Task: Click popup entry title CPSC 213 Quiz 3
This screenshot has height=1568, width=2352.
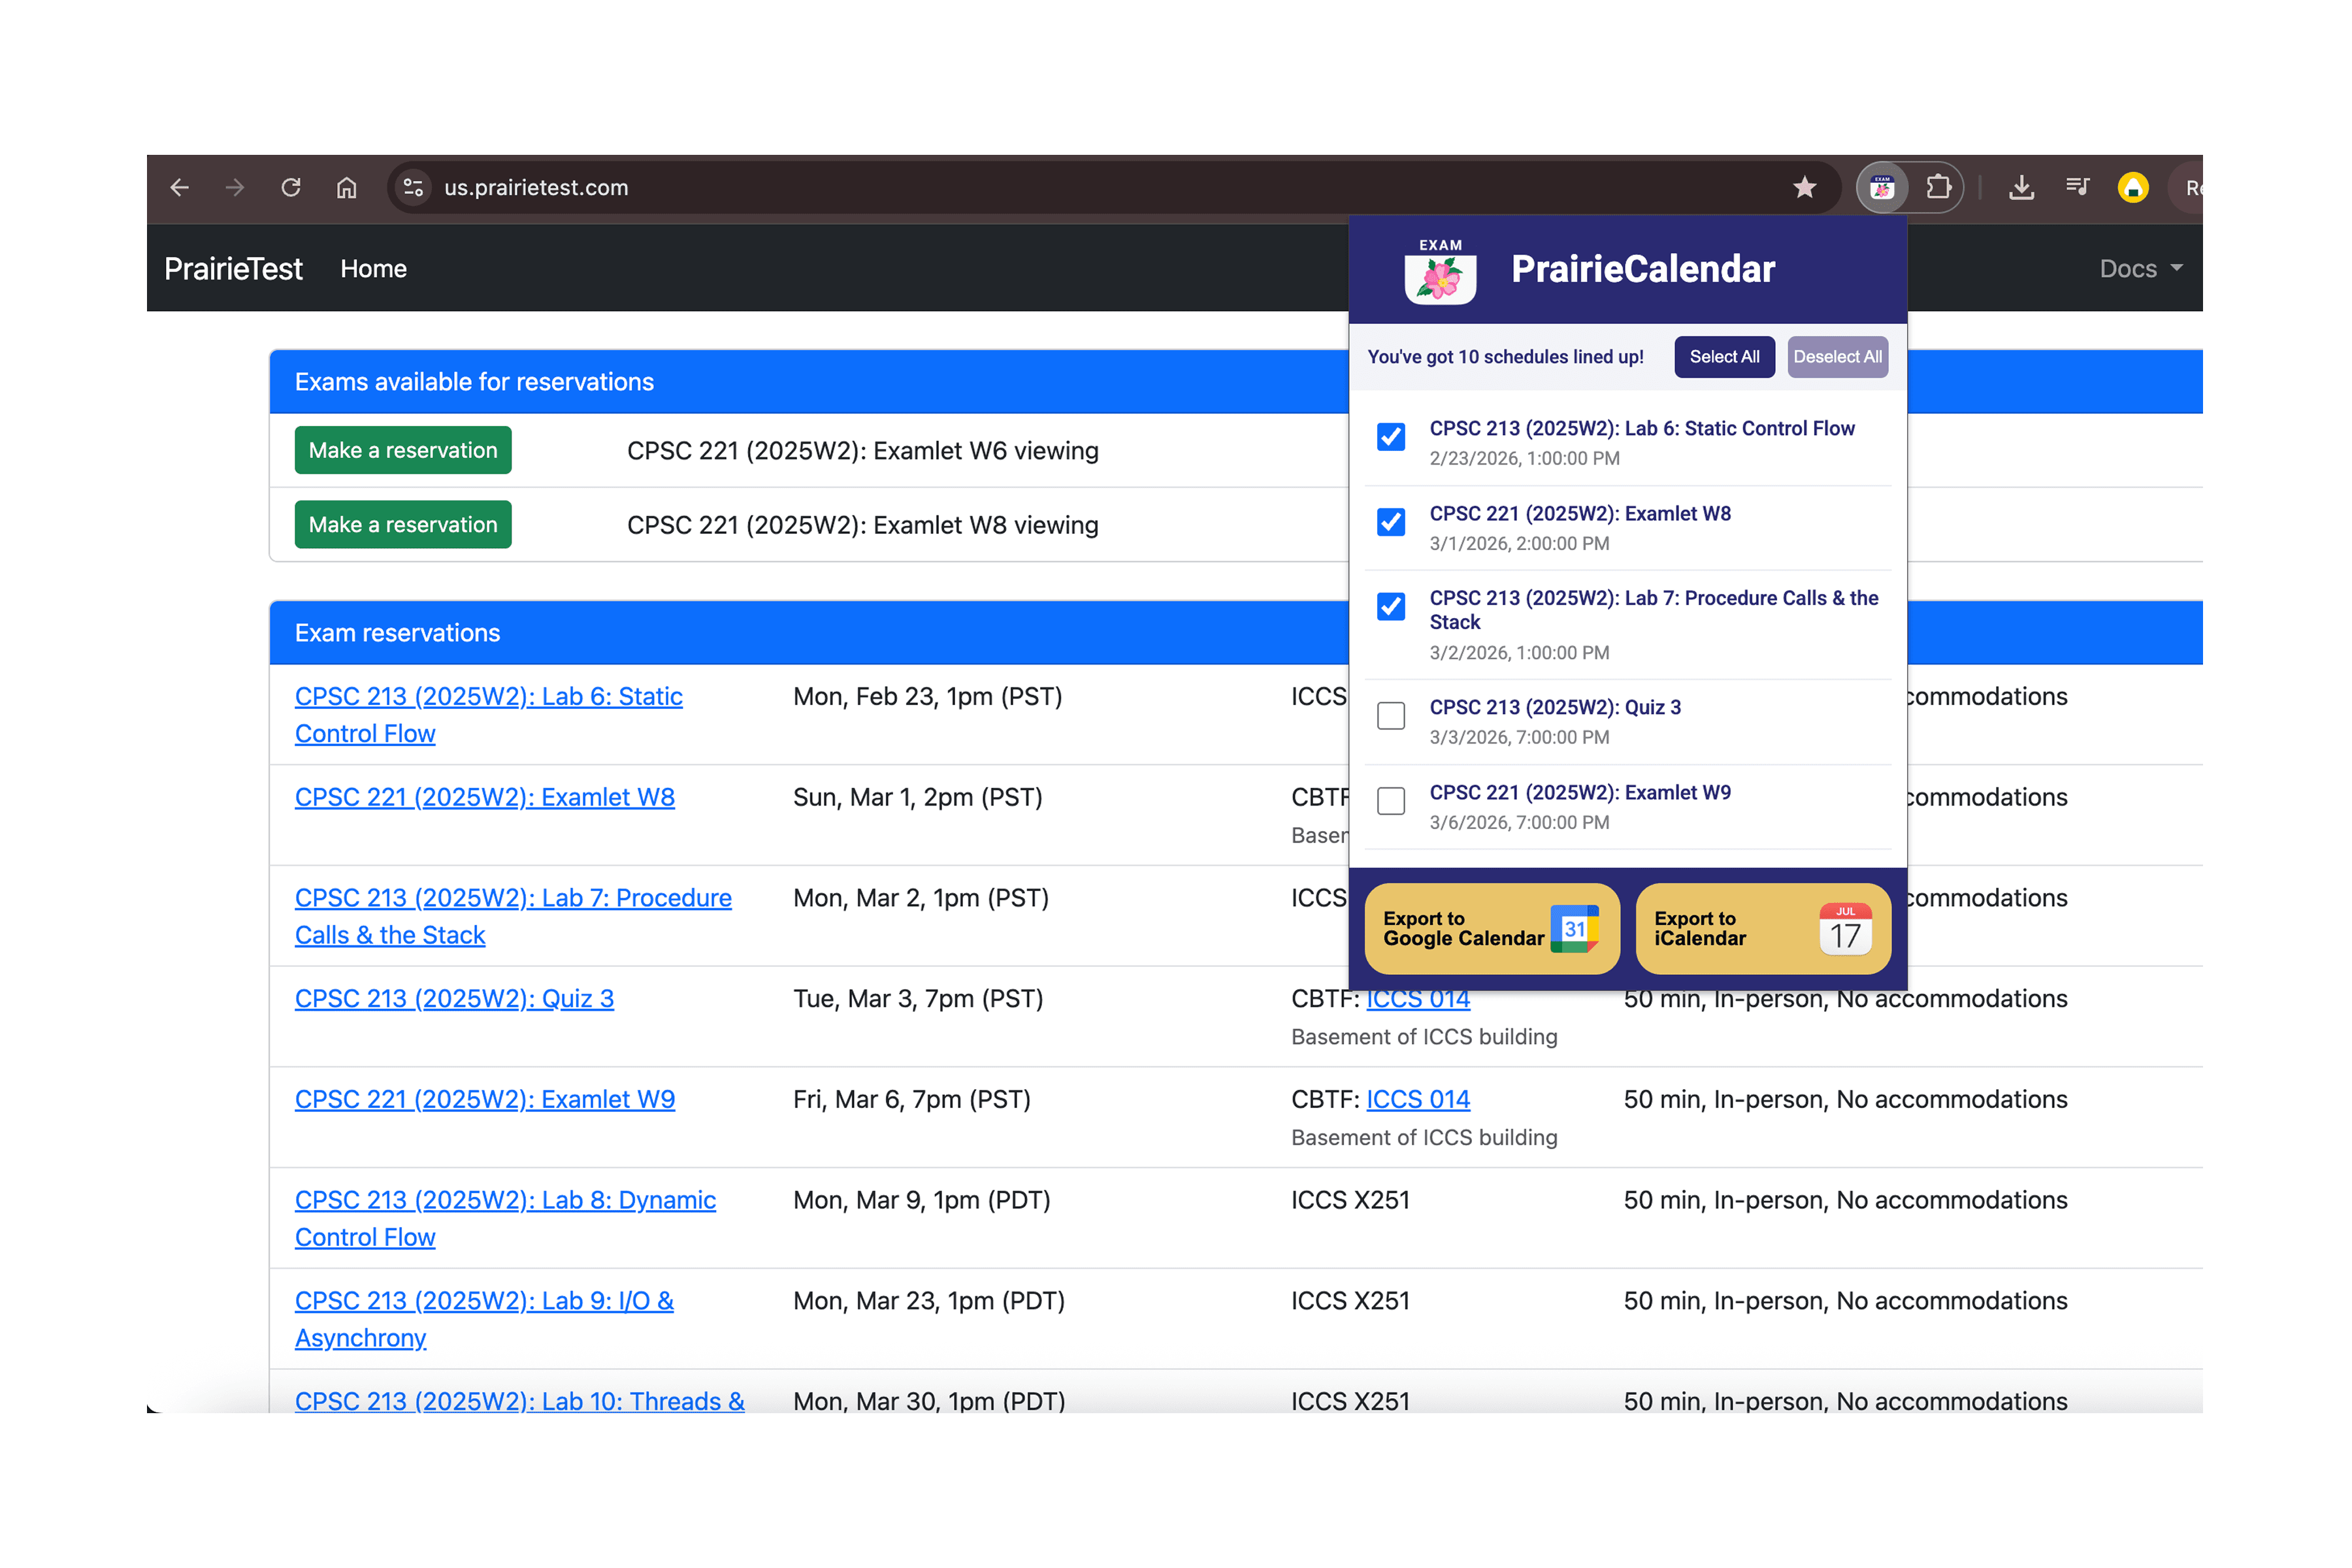Action: pyautogui.click(x=1555, y=707)
